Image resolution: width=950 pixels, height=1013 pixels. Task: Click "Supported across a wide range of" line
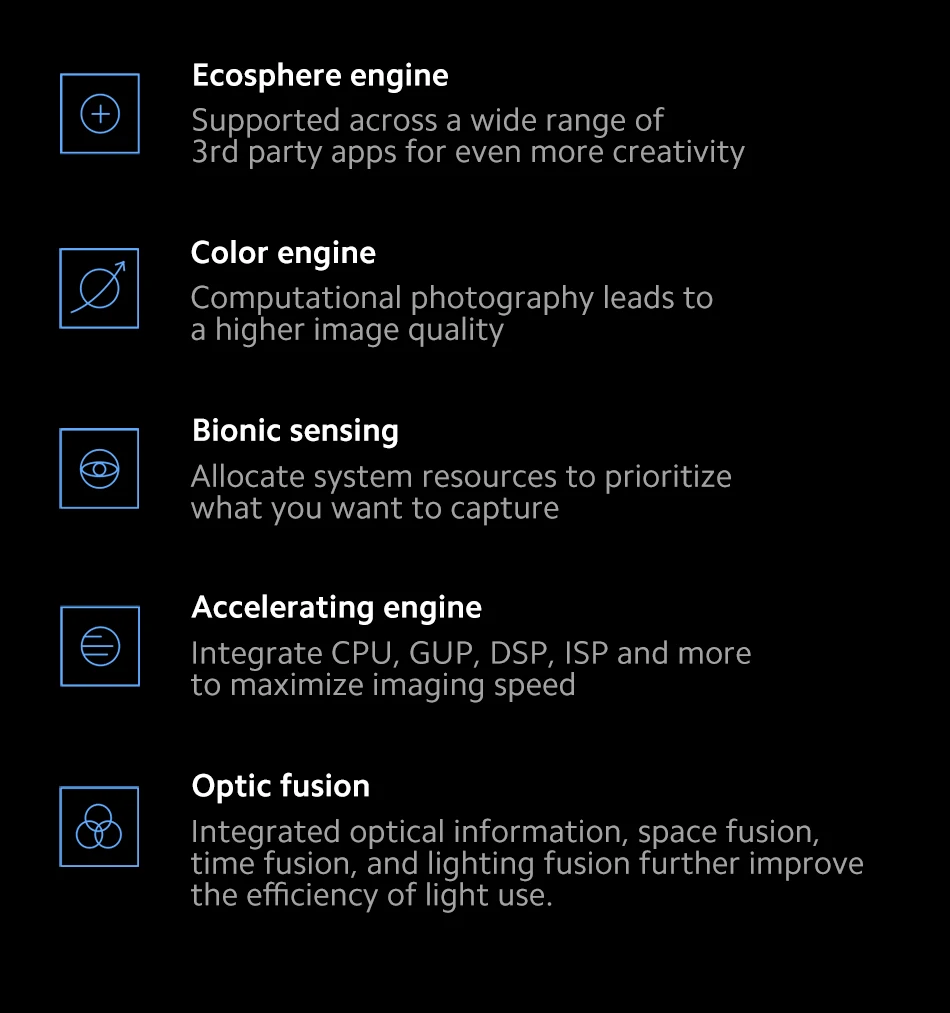point(427,121)
